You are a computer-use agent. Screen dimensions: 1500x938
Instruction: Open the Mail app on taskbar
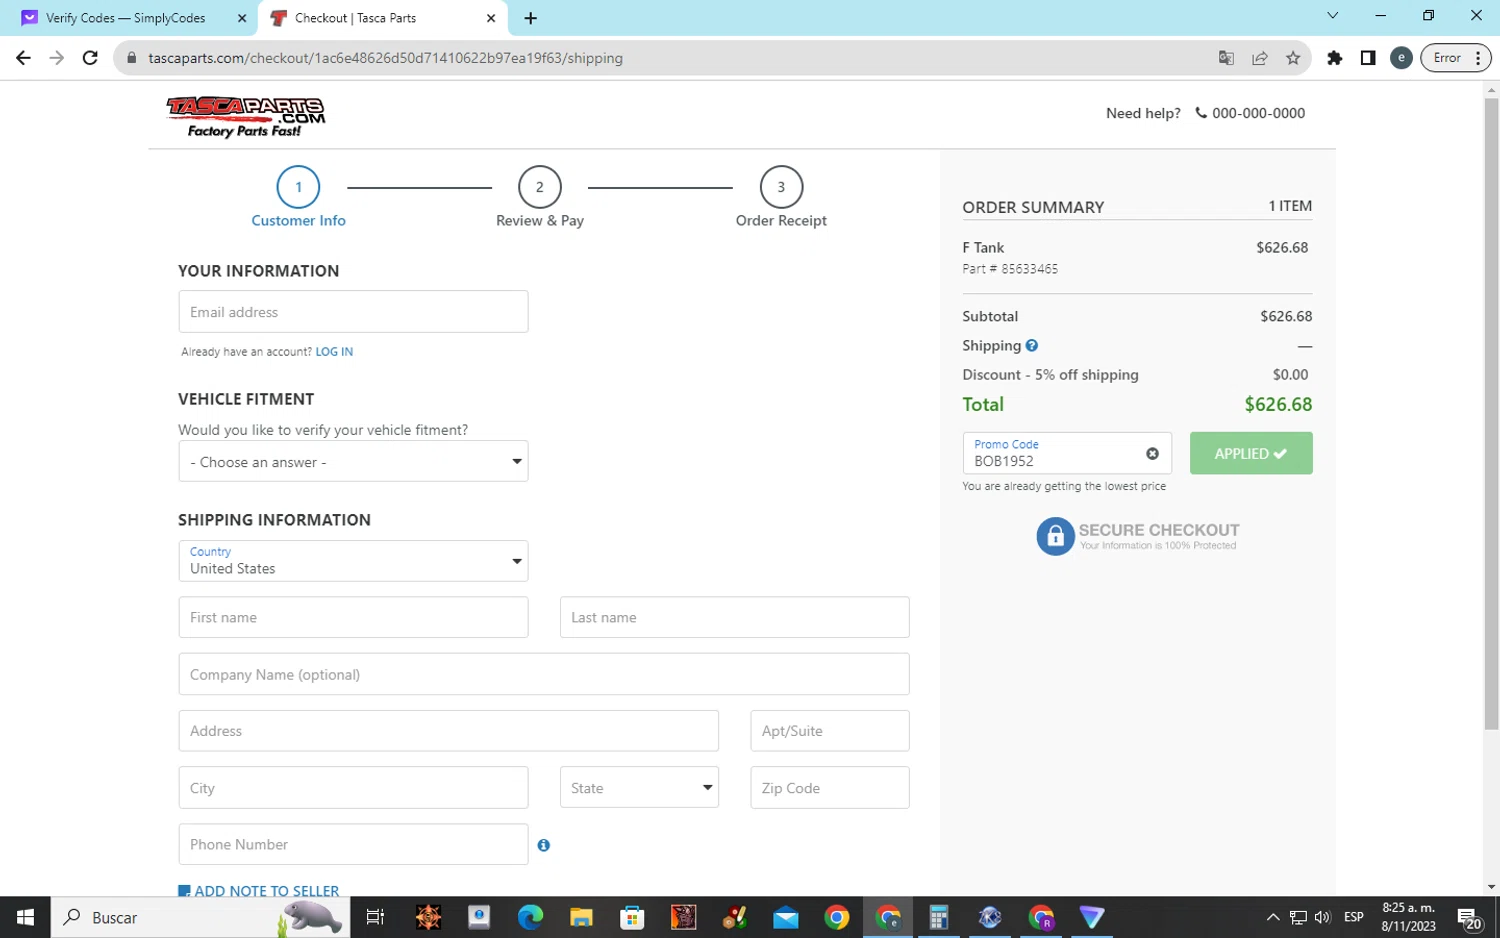[786, 917]
